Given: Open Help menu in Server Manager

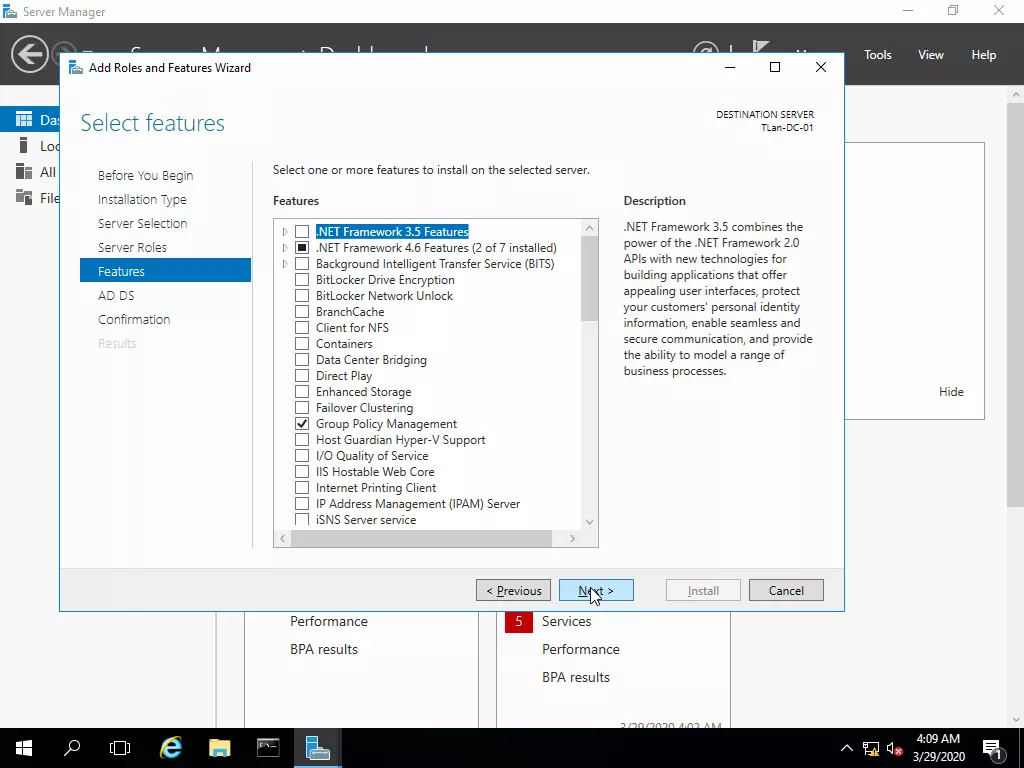Looking at the screenshot, I should point(984,55).
